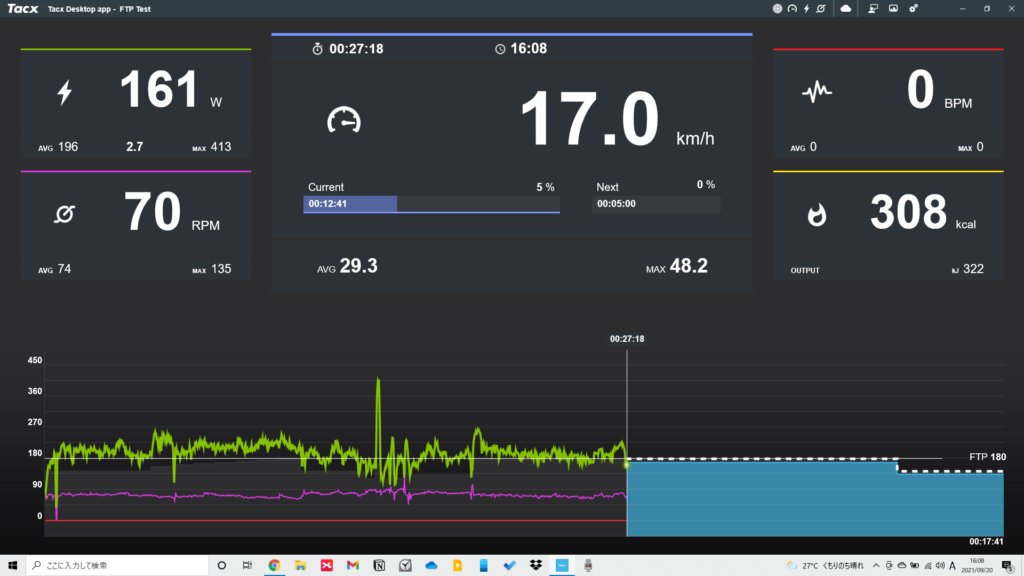This screenshot has width=1024, height=576.
Task: Click the speedometer icon in the title bar
Action: (x=792, y=8)
